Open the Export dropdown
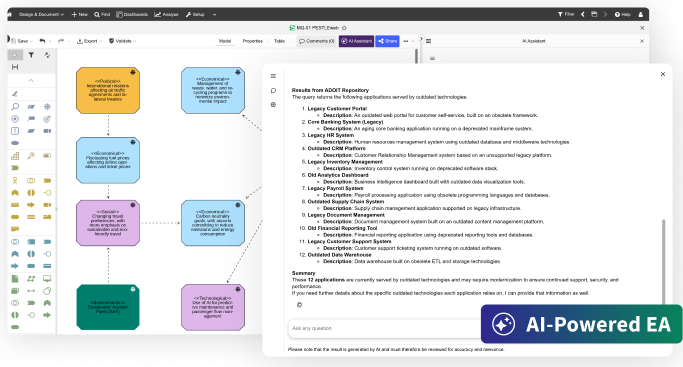 point(89,41)
